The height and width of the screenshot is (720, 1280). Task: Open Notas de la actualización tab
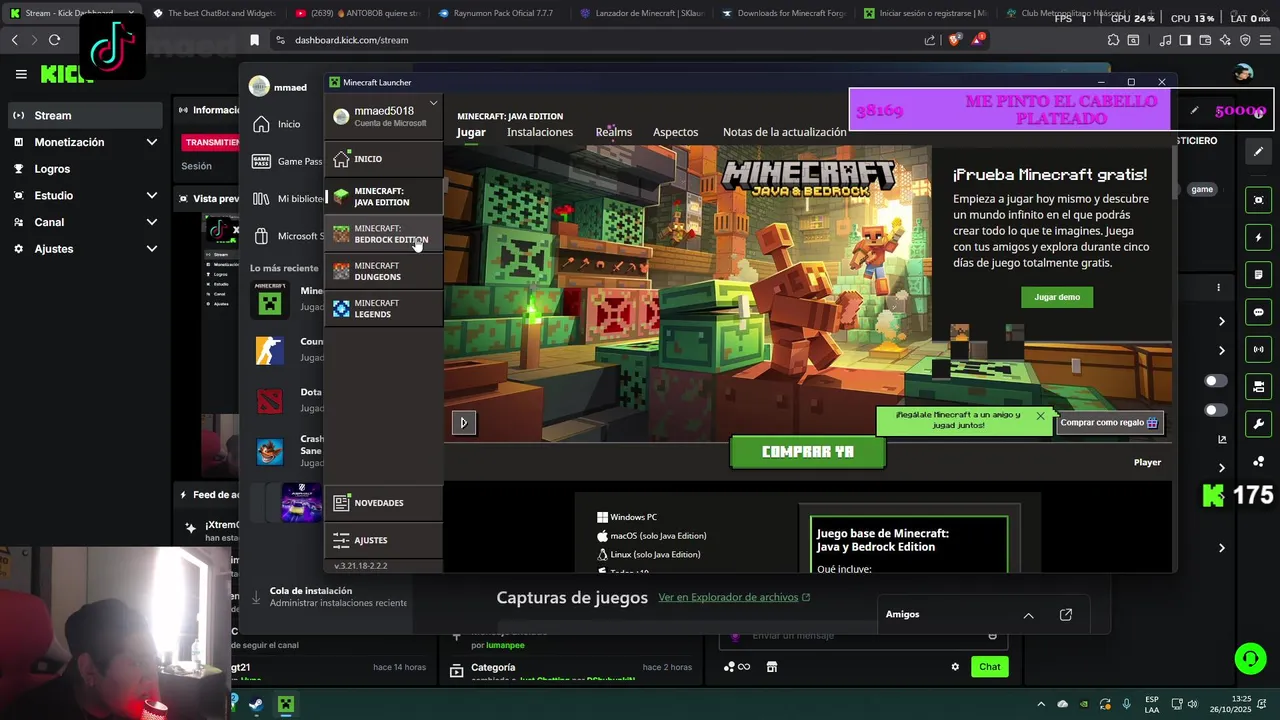[x=784, y=132]
